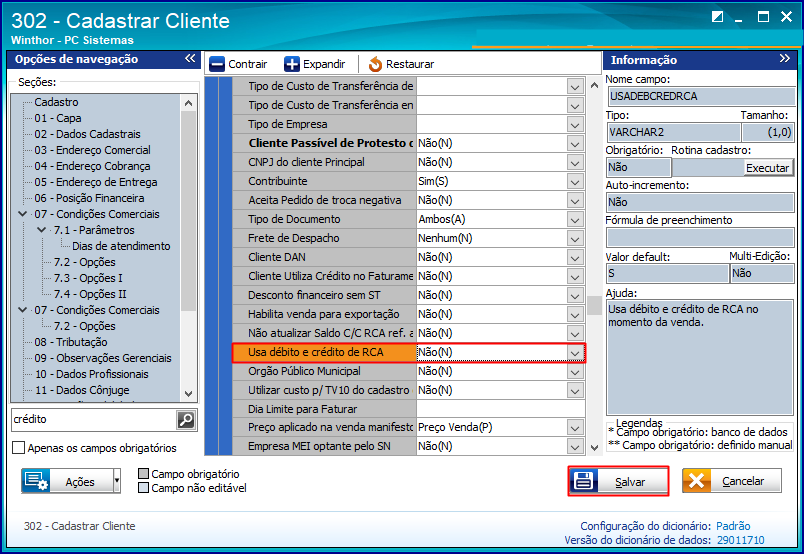Screen dimensions: 804x554
Task: Select 04 - Endereço Cobrança section
Action: pos(92,166)
